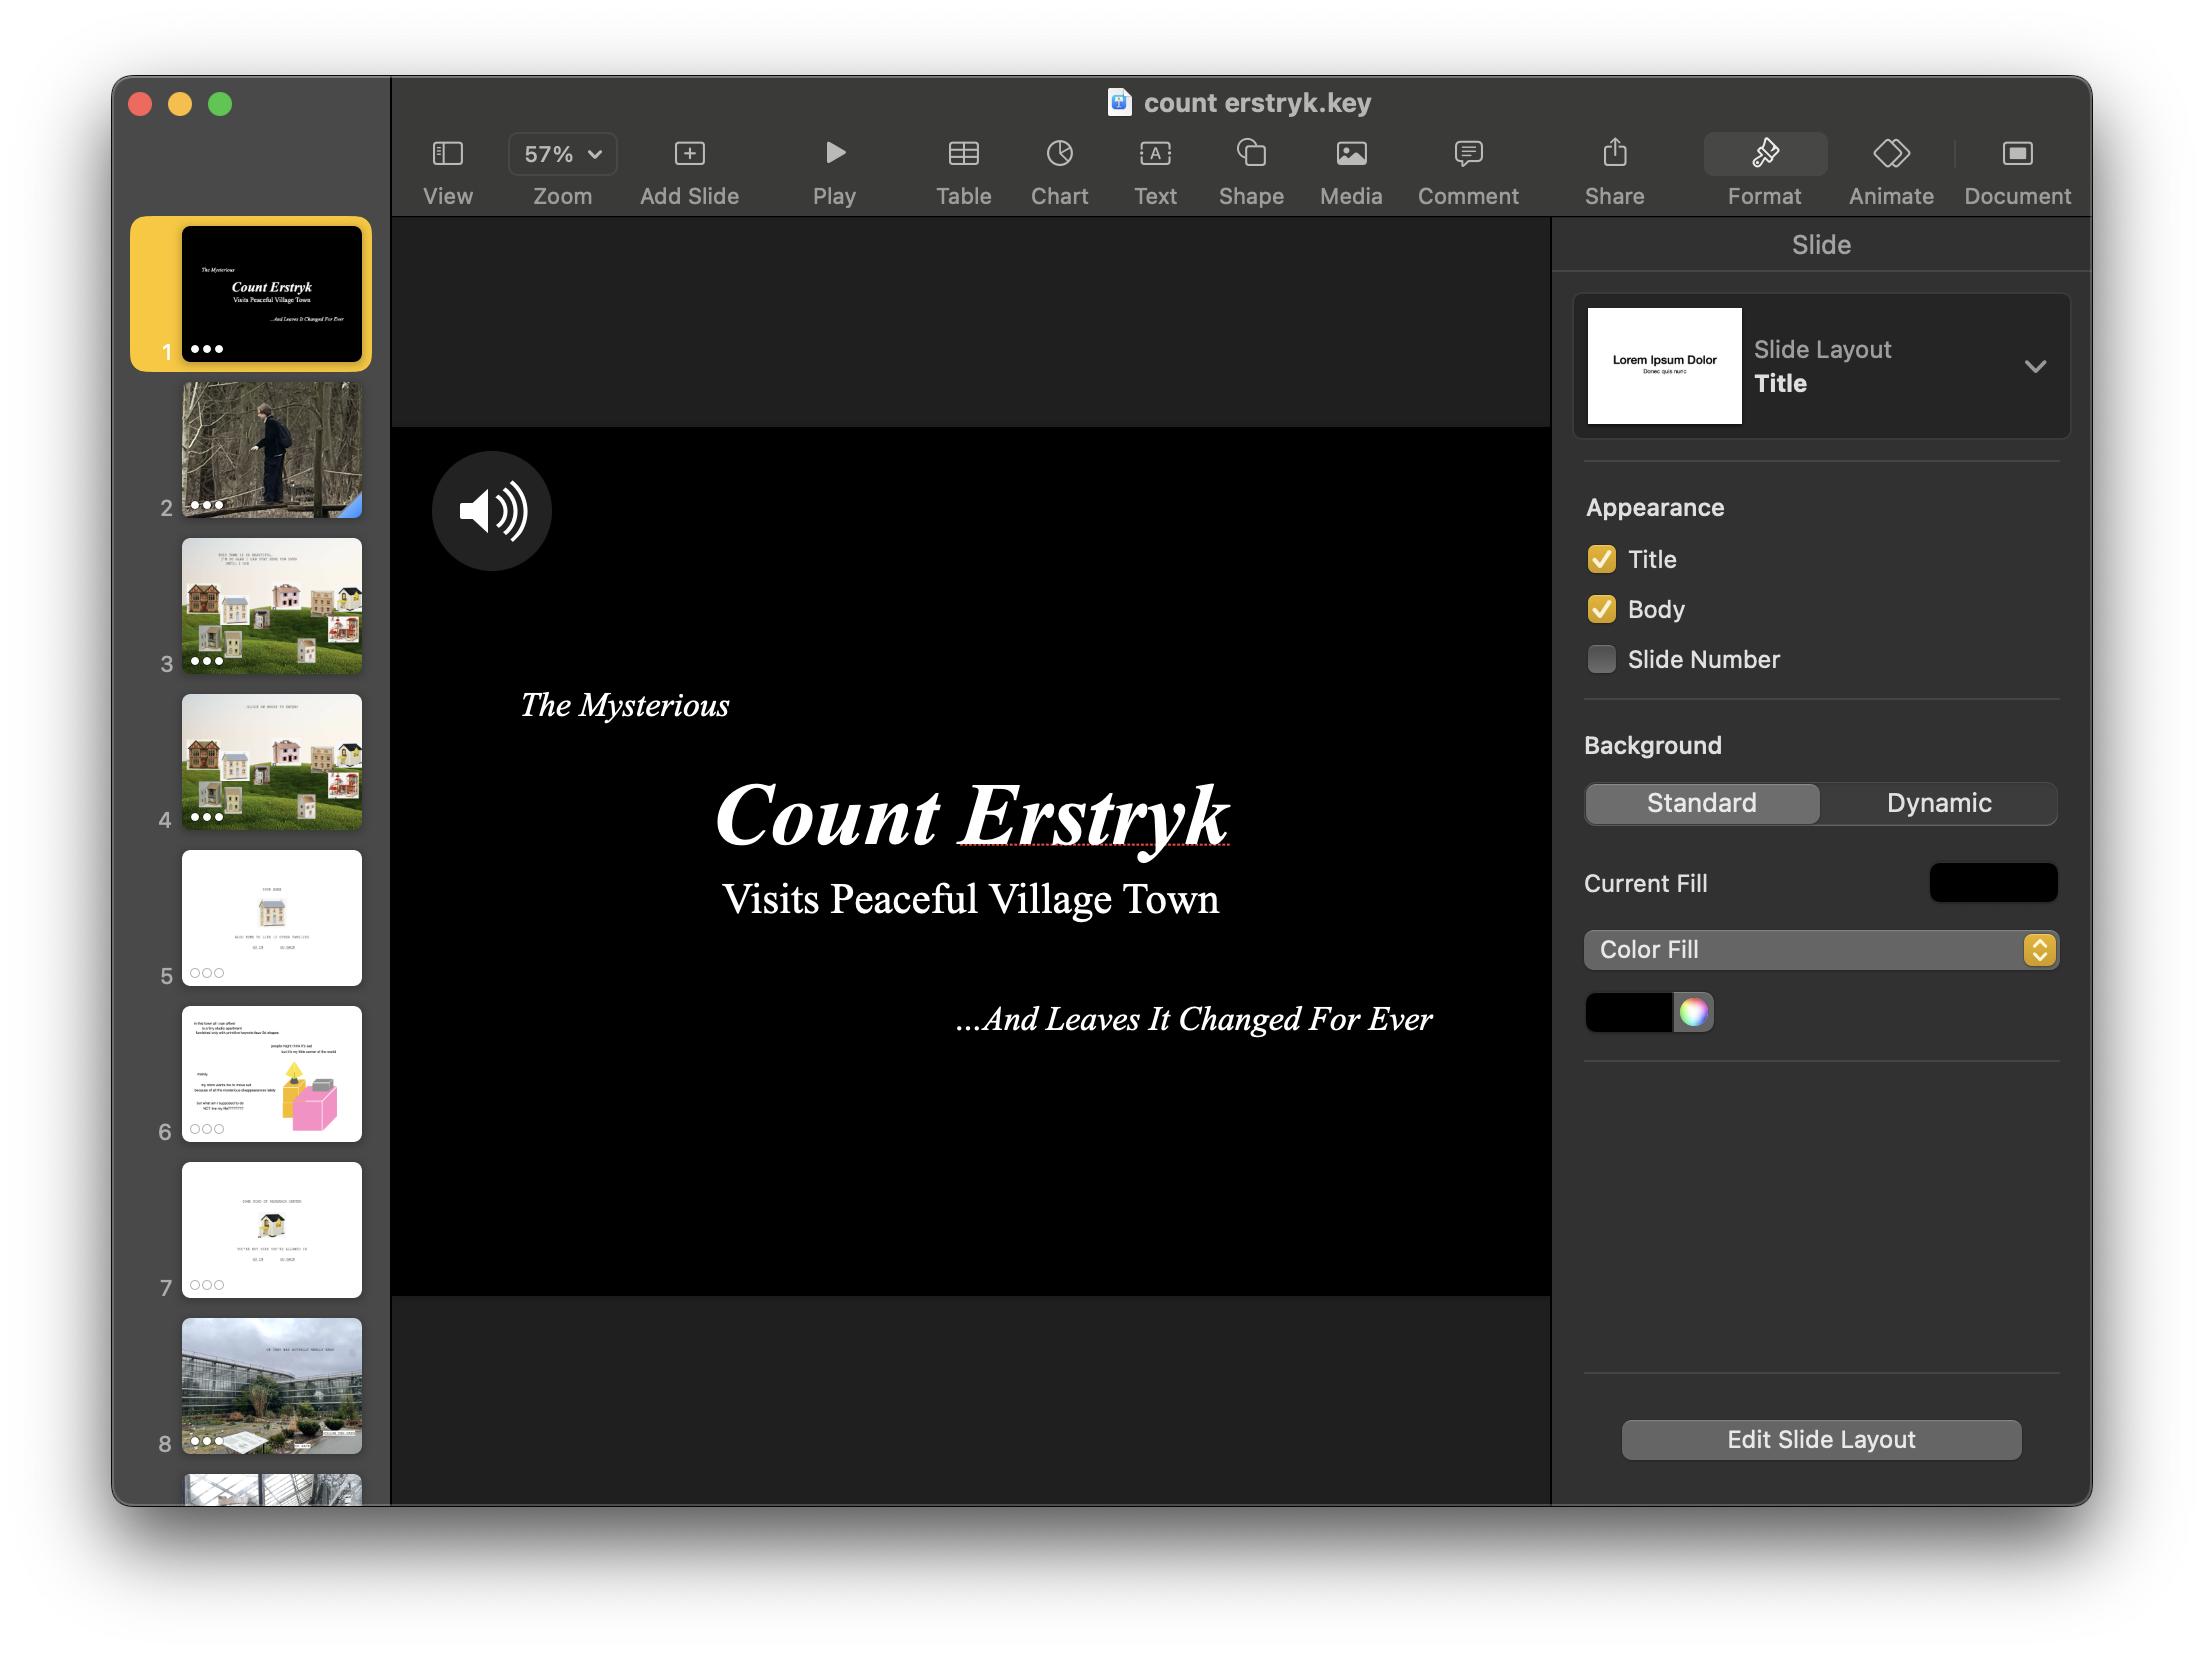Select slide 6 thumbnail in navigator
Viewport: 2204px width, 1654px height.
pos(272,1073)
